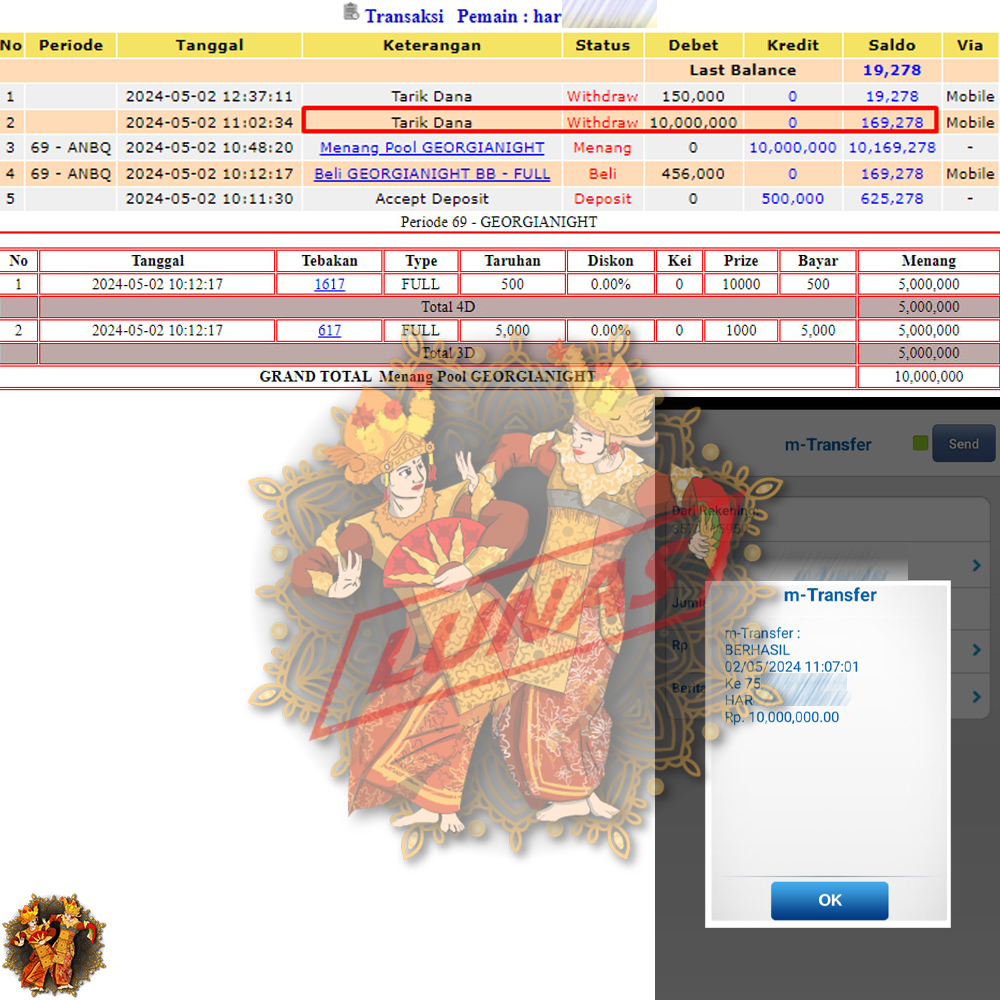Click the Last Balance value 19,278
This screenshot has height=1000, width=1000.
891,70
